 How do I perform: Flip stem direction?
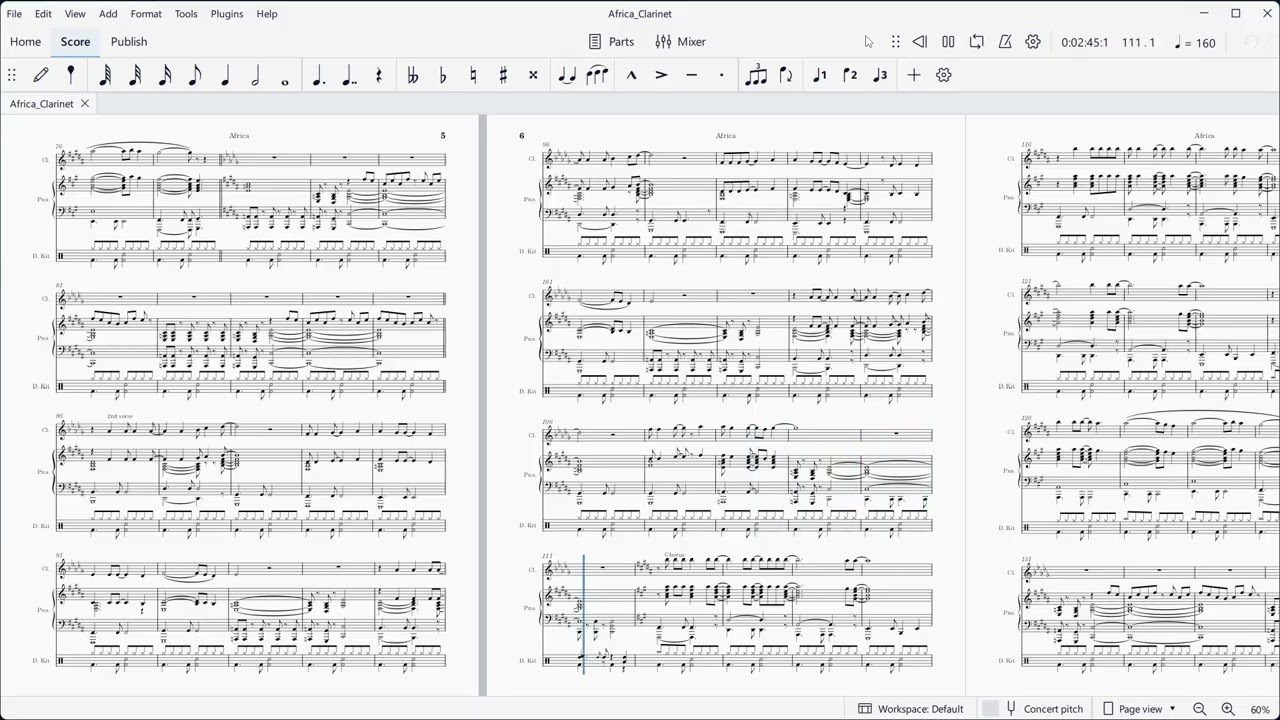point(786,75)
